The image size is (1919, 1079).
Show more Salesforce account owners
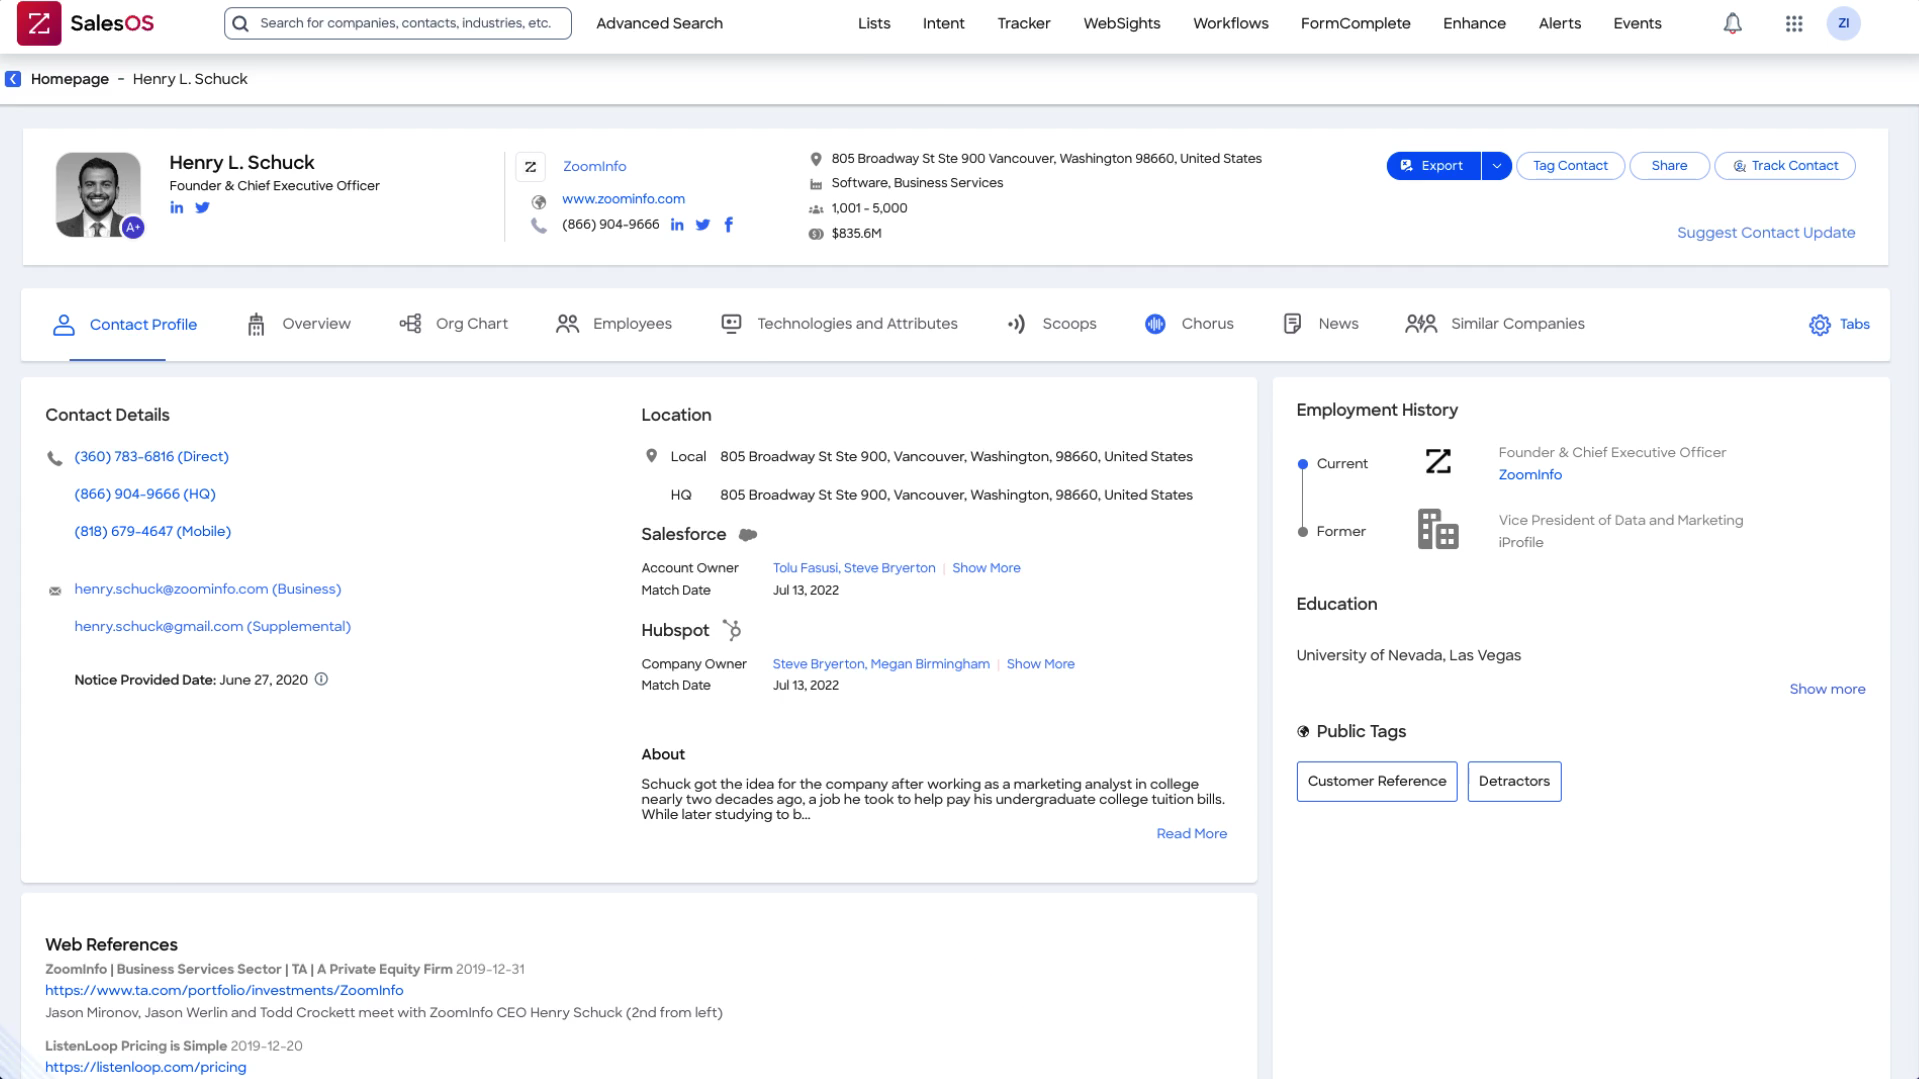(x=986, y=568)
